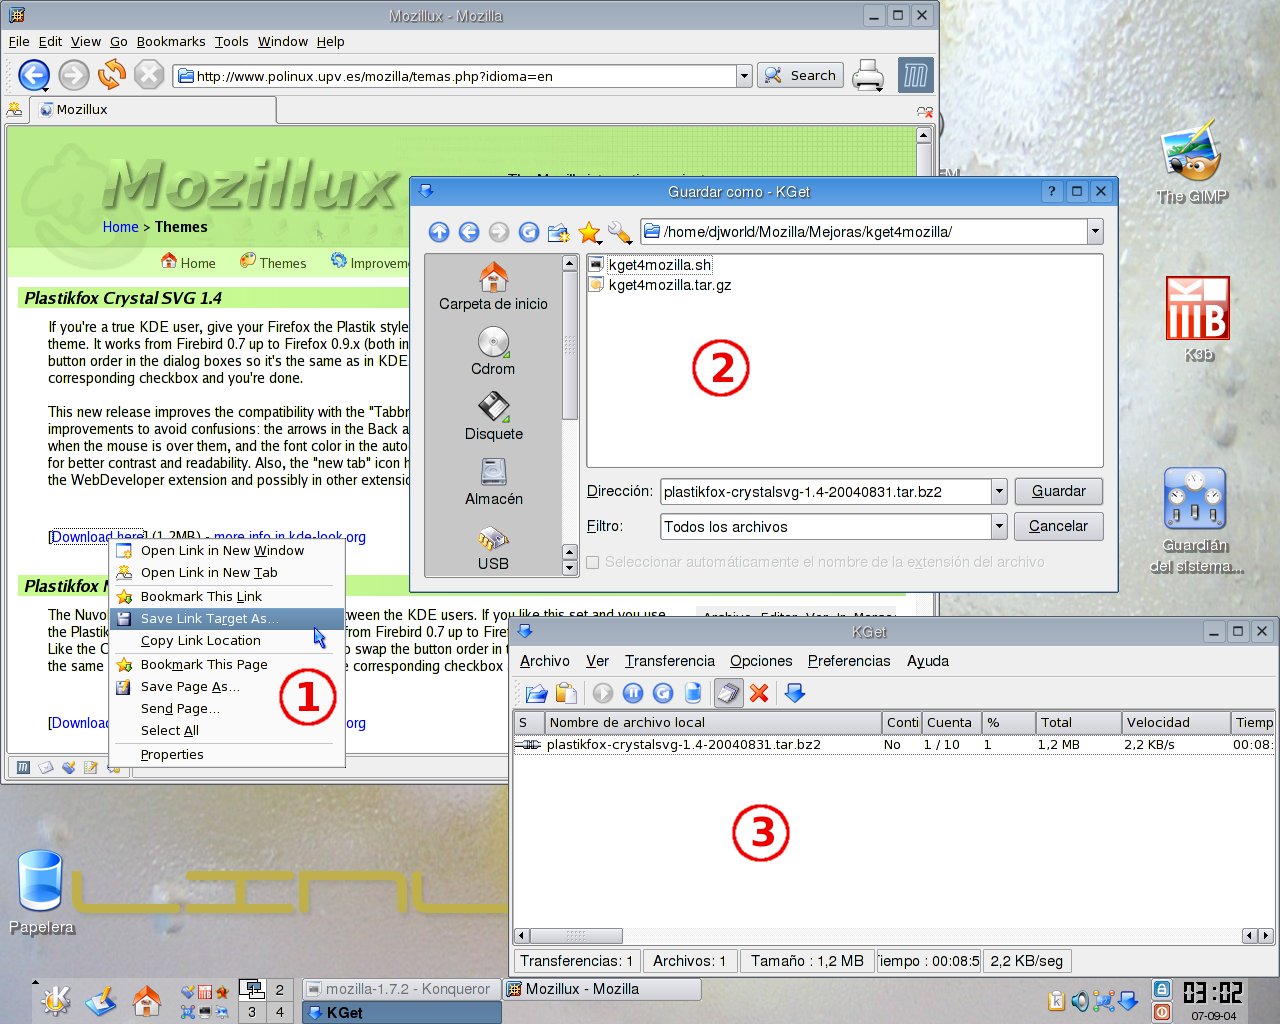Click the Mozillux browser tab
Image resolution: width=1280 pixels, height=1024 pixels.
[x=153, y=110]
